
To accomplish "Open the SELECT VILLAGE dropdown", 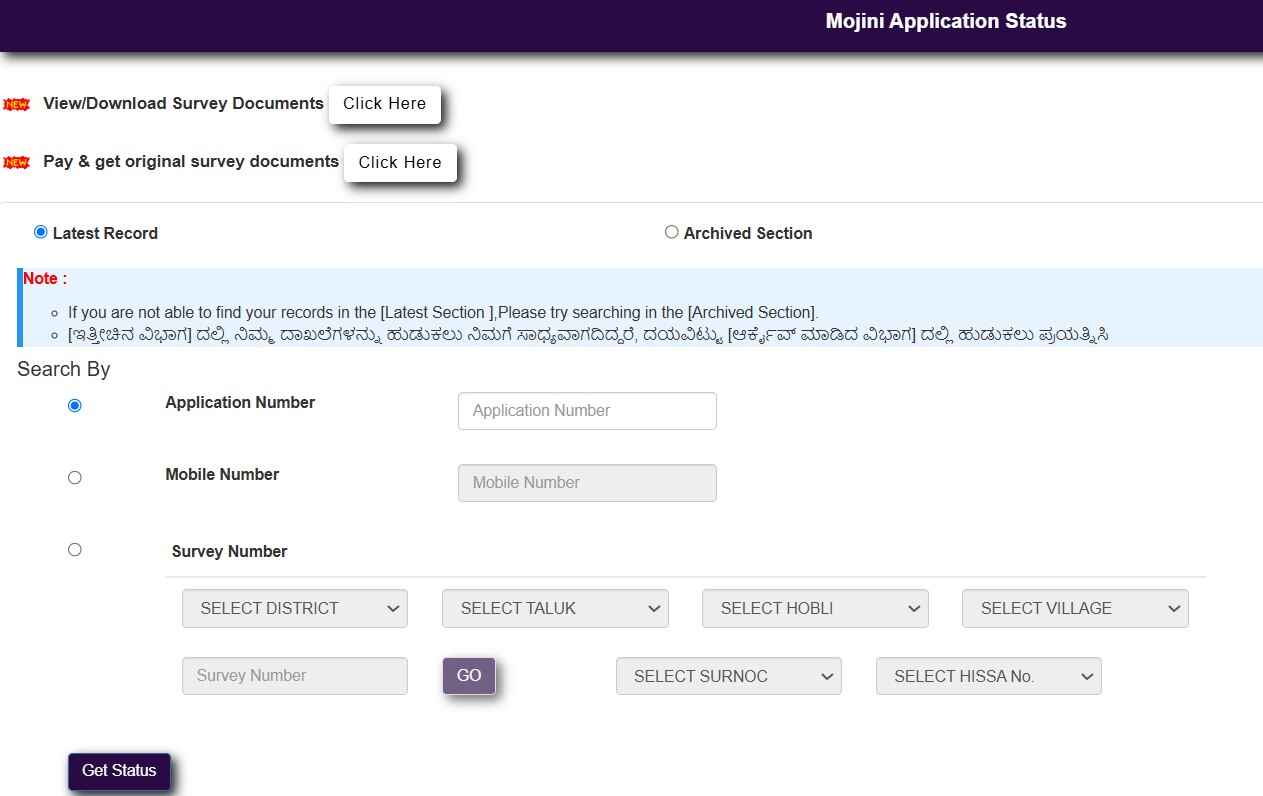I will (1074, 608).
